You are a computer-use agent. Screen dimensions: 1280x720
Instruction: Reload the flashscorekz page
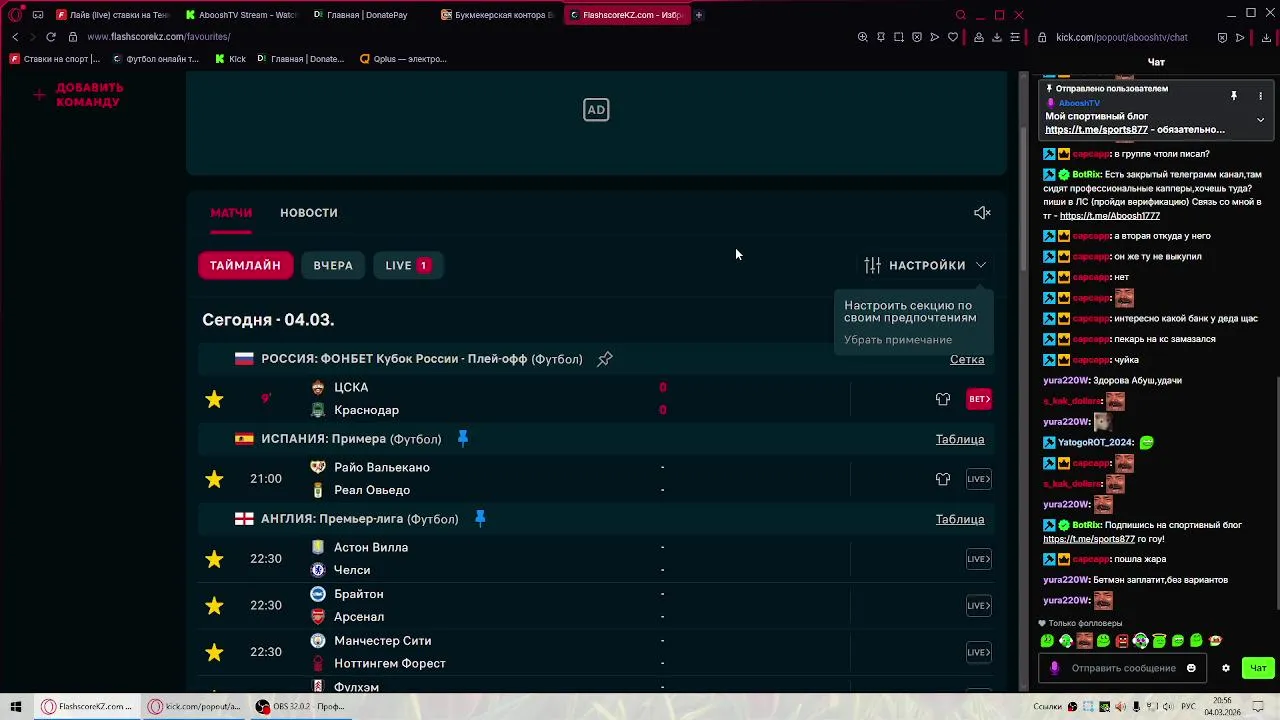pos(51,37)
